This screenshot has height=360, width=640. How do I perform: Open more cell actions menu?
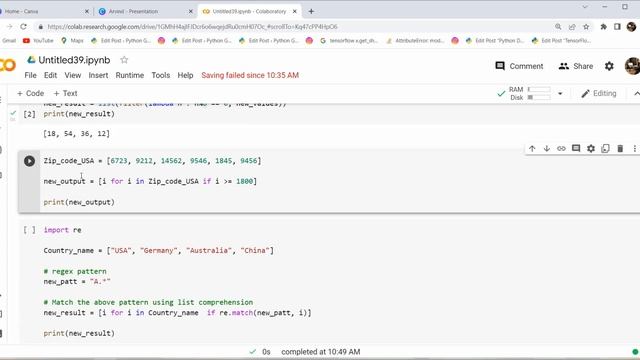[x=634, y=149]
